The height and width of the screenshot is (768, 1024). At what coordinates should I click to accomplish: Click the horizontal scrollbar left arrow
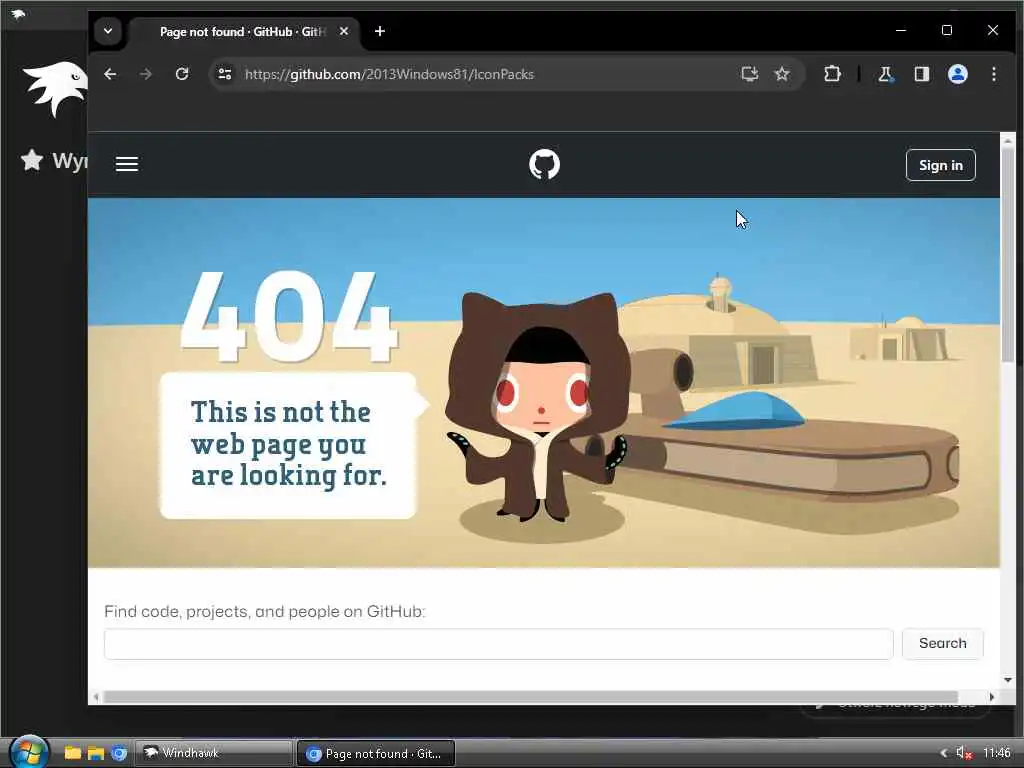[97, 697]
